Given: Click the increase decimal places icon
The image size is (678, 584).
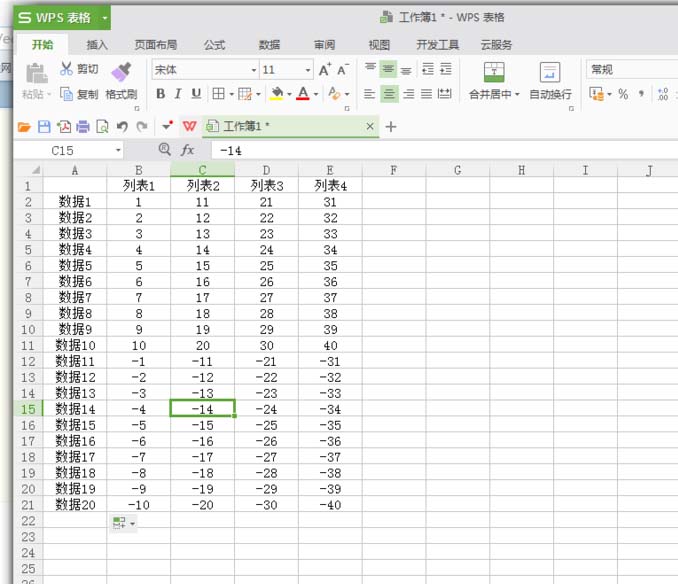Looking at the screenshot, I should pyautogui.click(x=663, y=94).
